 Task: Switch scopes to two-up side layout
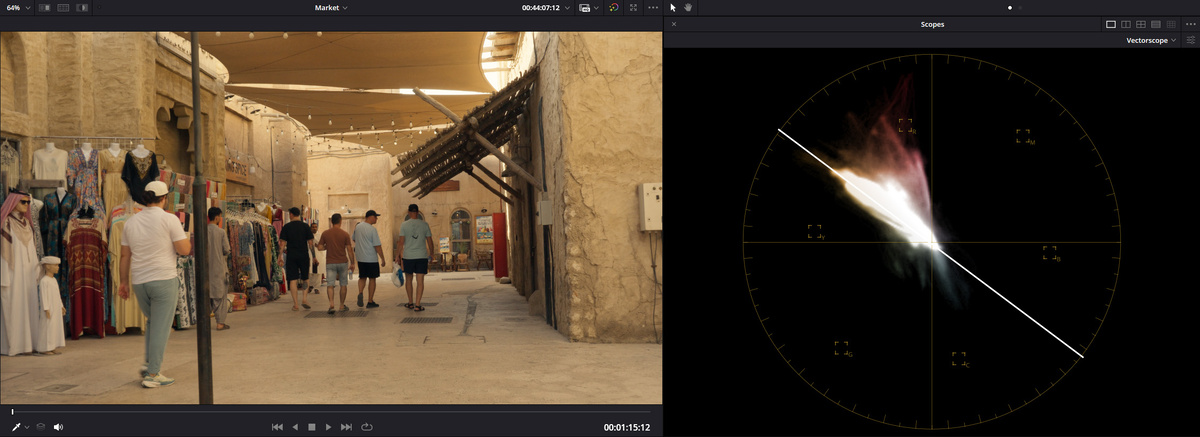(1126, 24)
